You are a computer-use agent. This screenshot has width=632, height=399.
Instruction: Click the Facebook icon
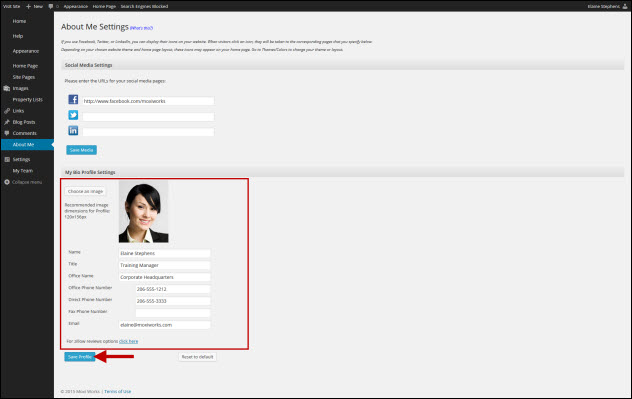click(73, 99)
